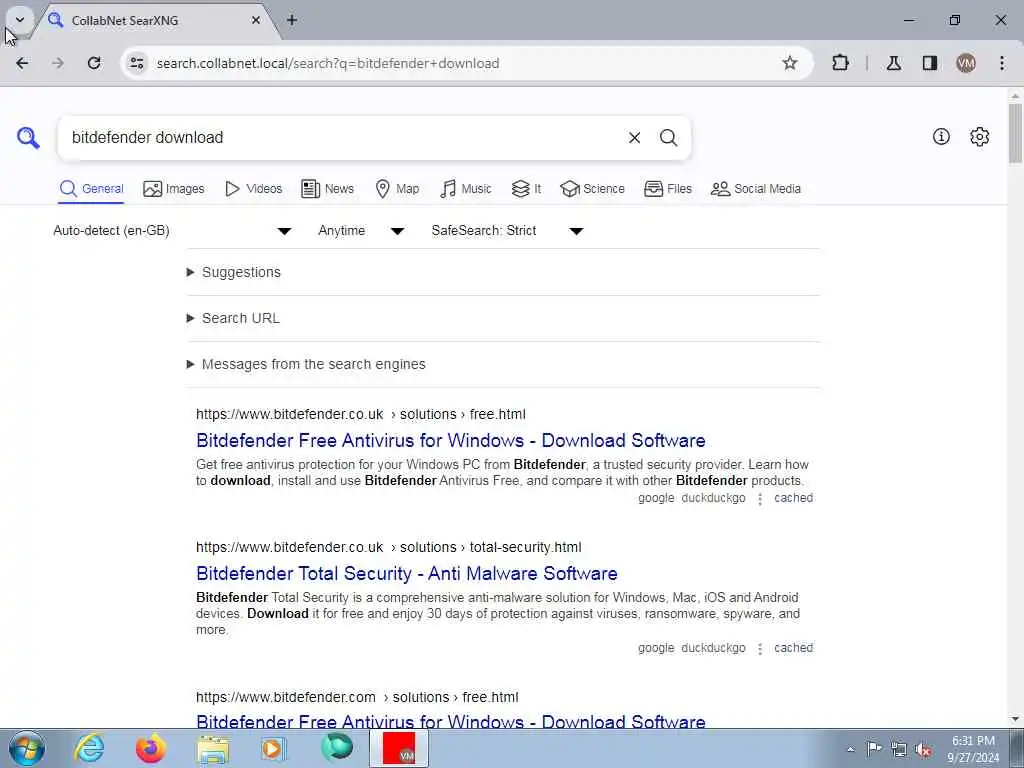Screen dimensions: 1024x768
Task: Submit search with the magnifier button
Action: coord(668,138)
